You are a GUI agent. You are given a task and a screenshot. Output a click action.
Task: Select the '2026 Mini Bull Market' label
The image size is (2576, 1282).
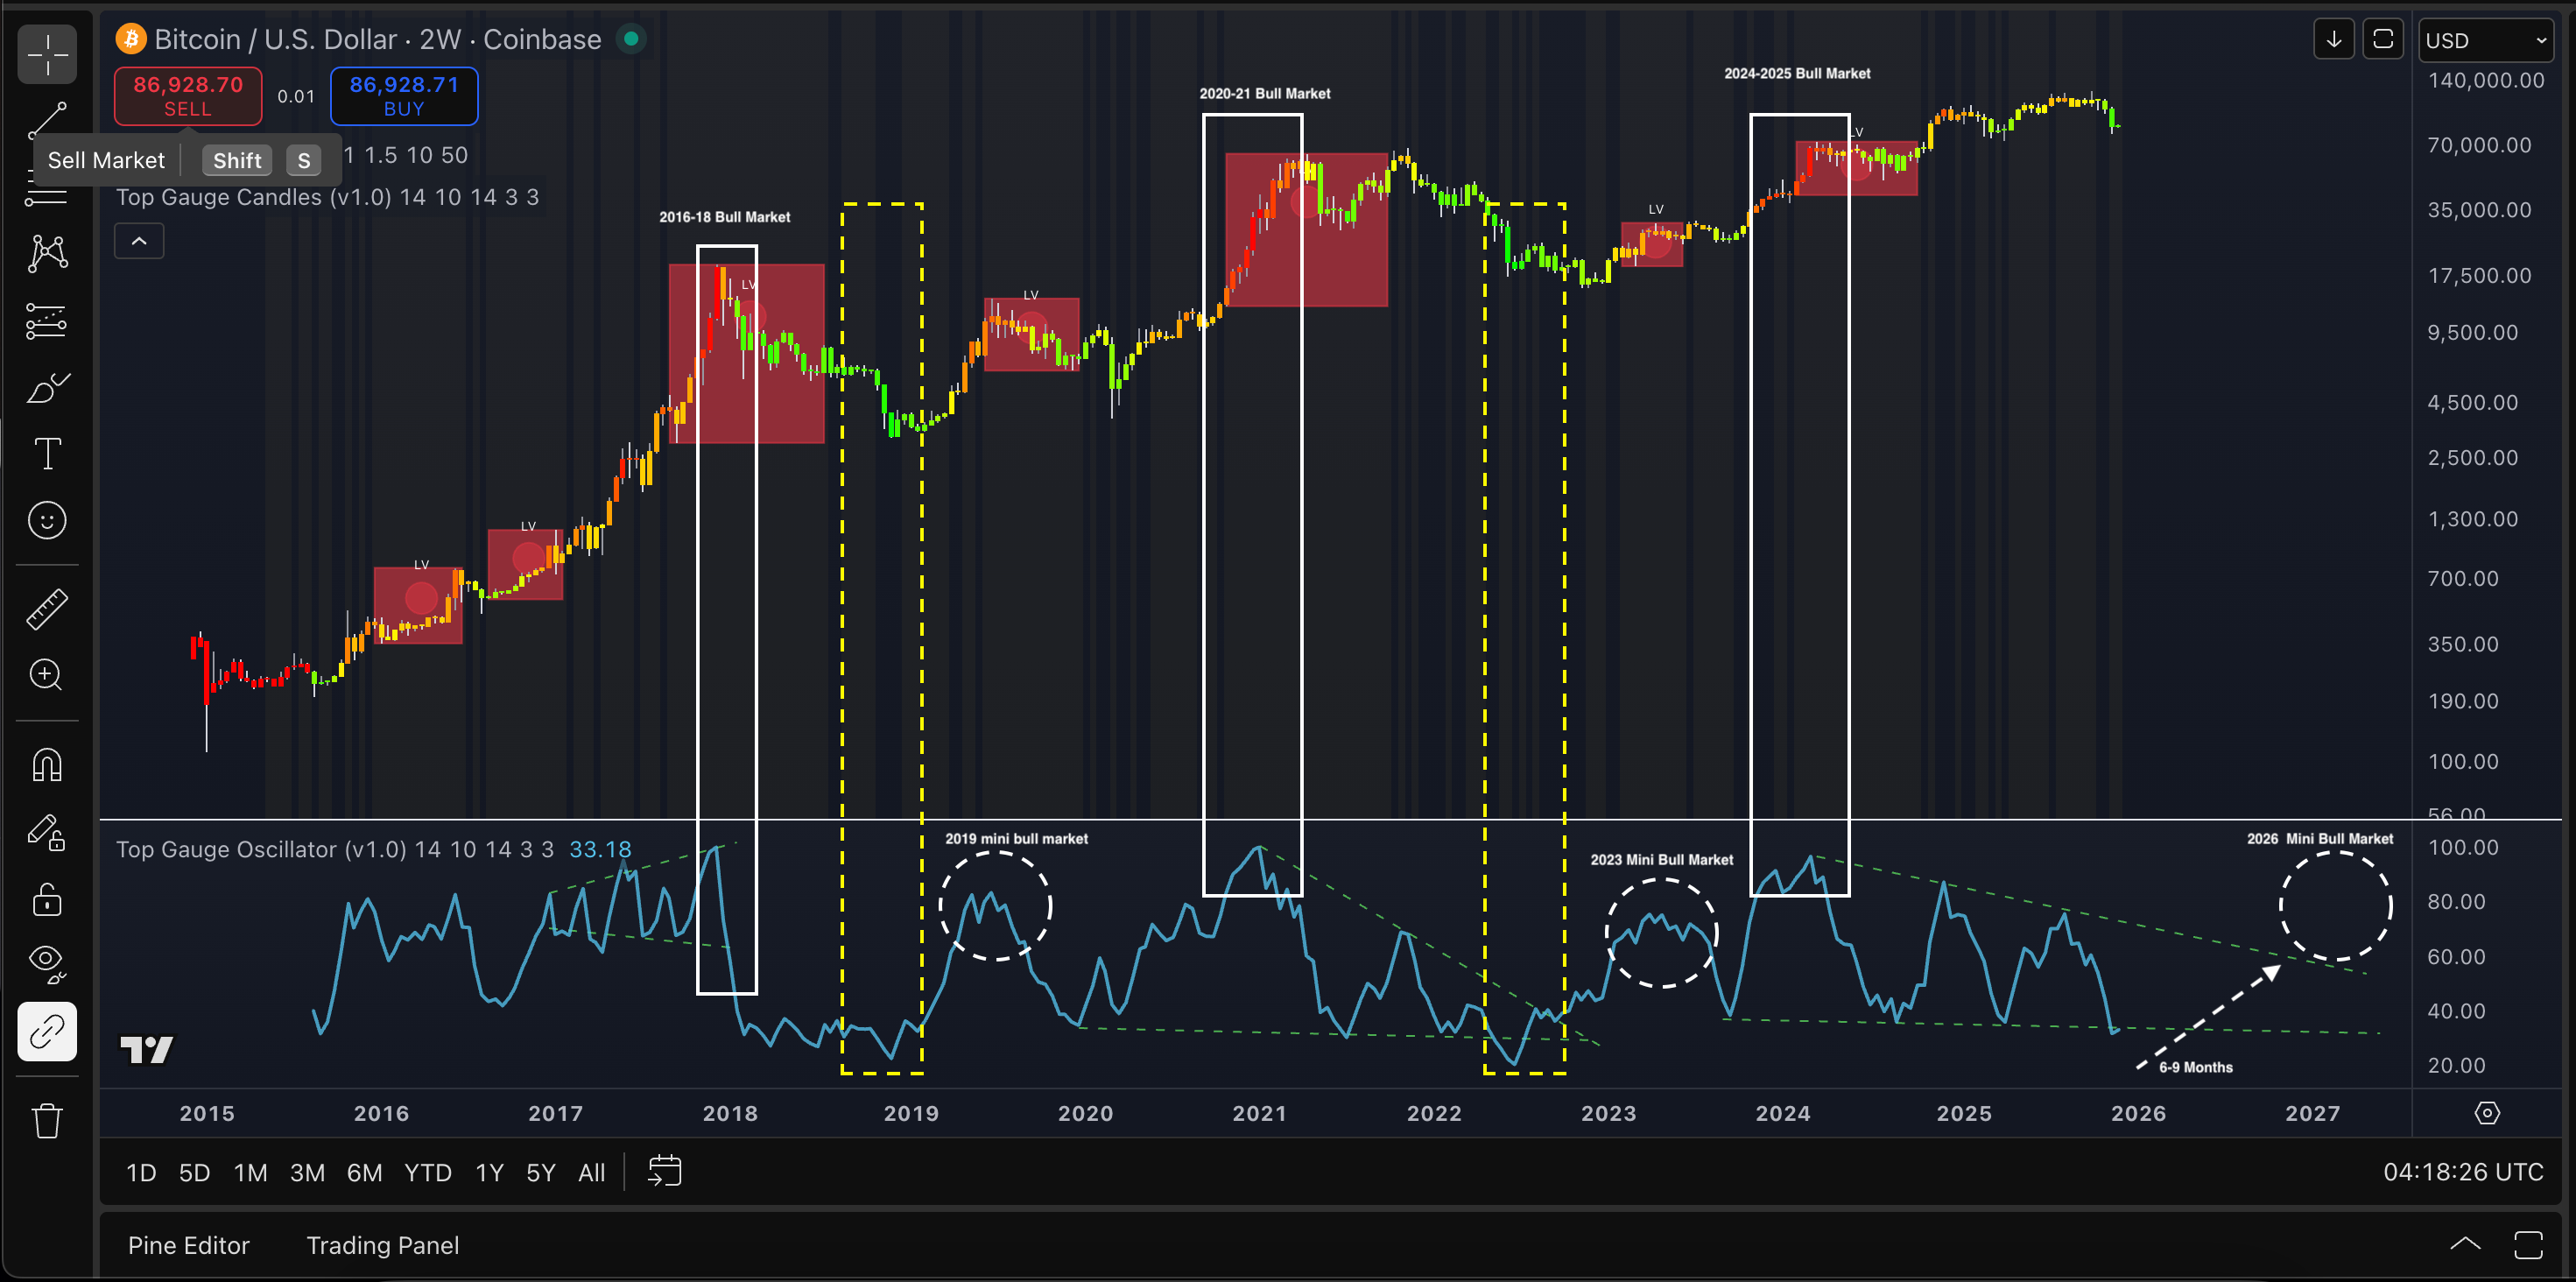click(2320, 839)
